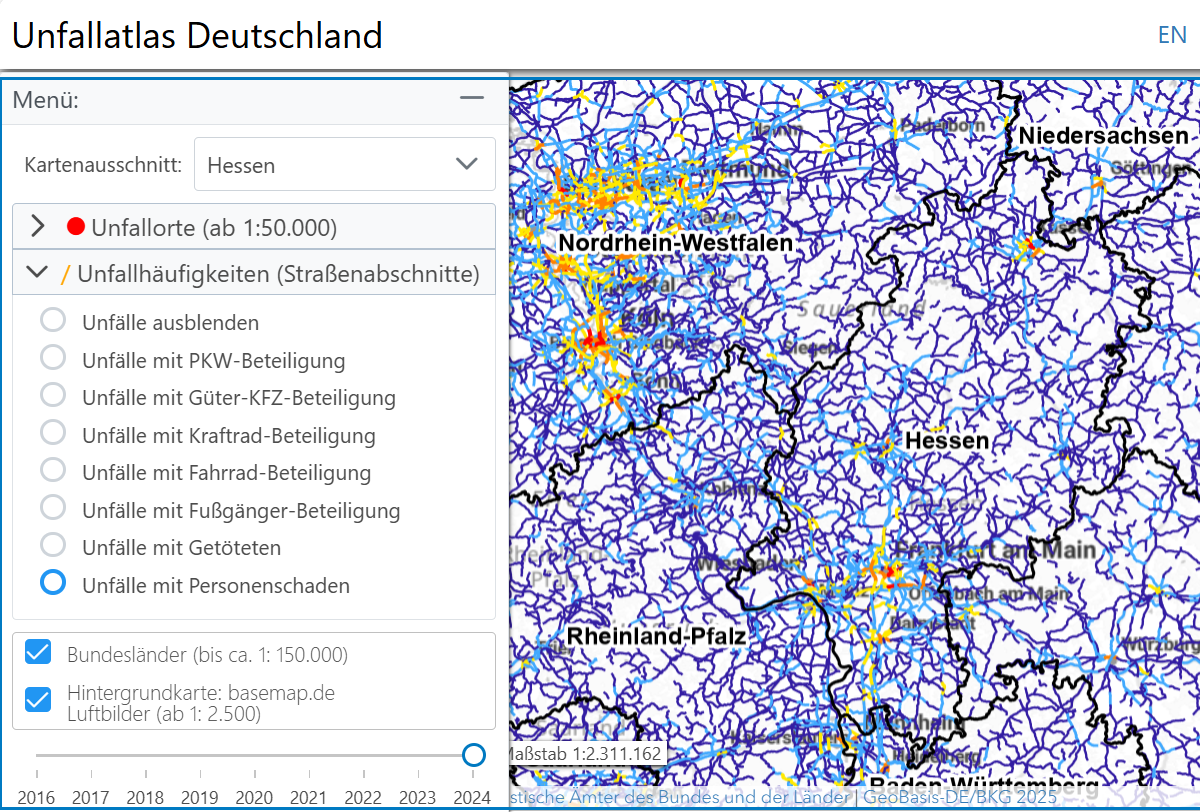
Task: Open the Kartenausschnitt dropdown showing Hessen
Action: click(344, 164)
